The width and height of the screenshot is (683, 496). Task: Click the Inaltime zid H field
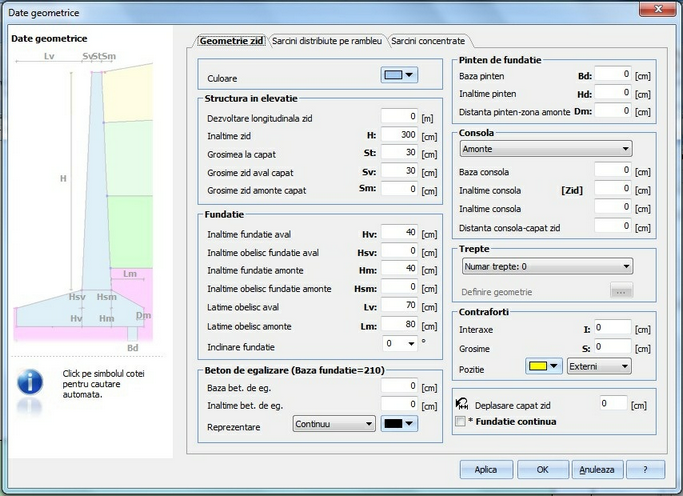pos(399,135)
